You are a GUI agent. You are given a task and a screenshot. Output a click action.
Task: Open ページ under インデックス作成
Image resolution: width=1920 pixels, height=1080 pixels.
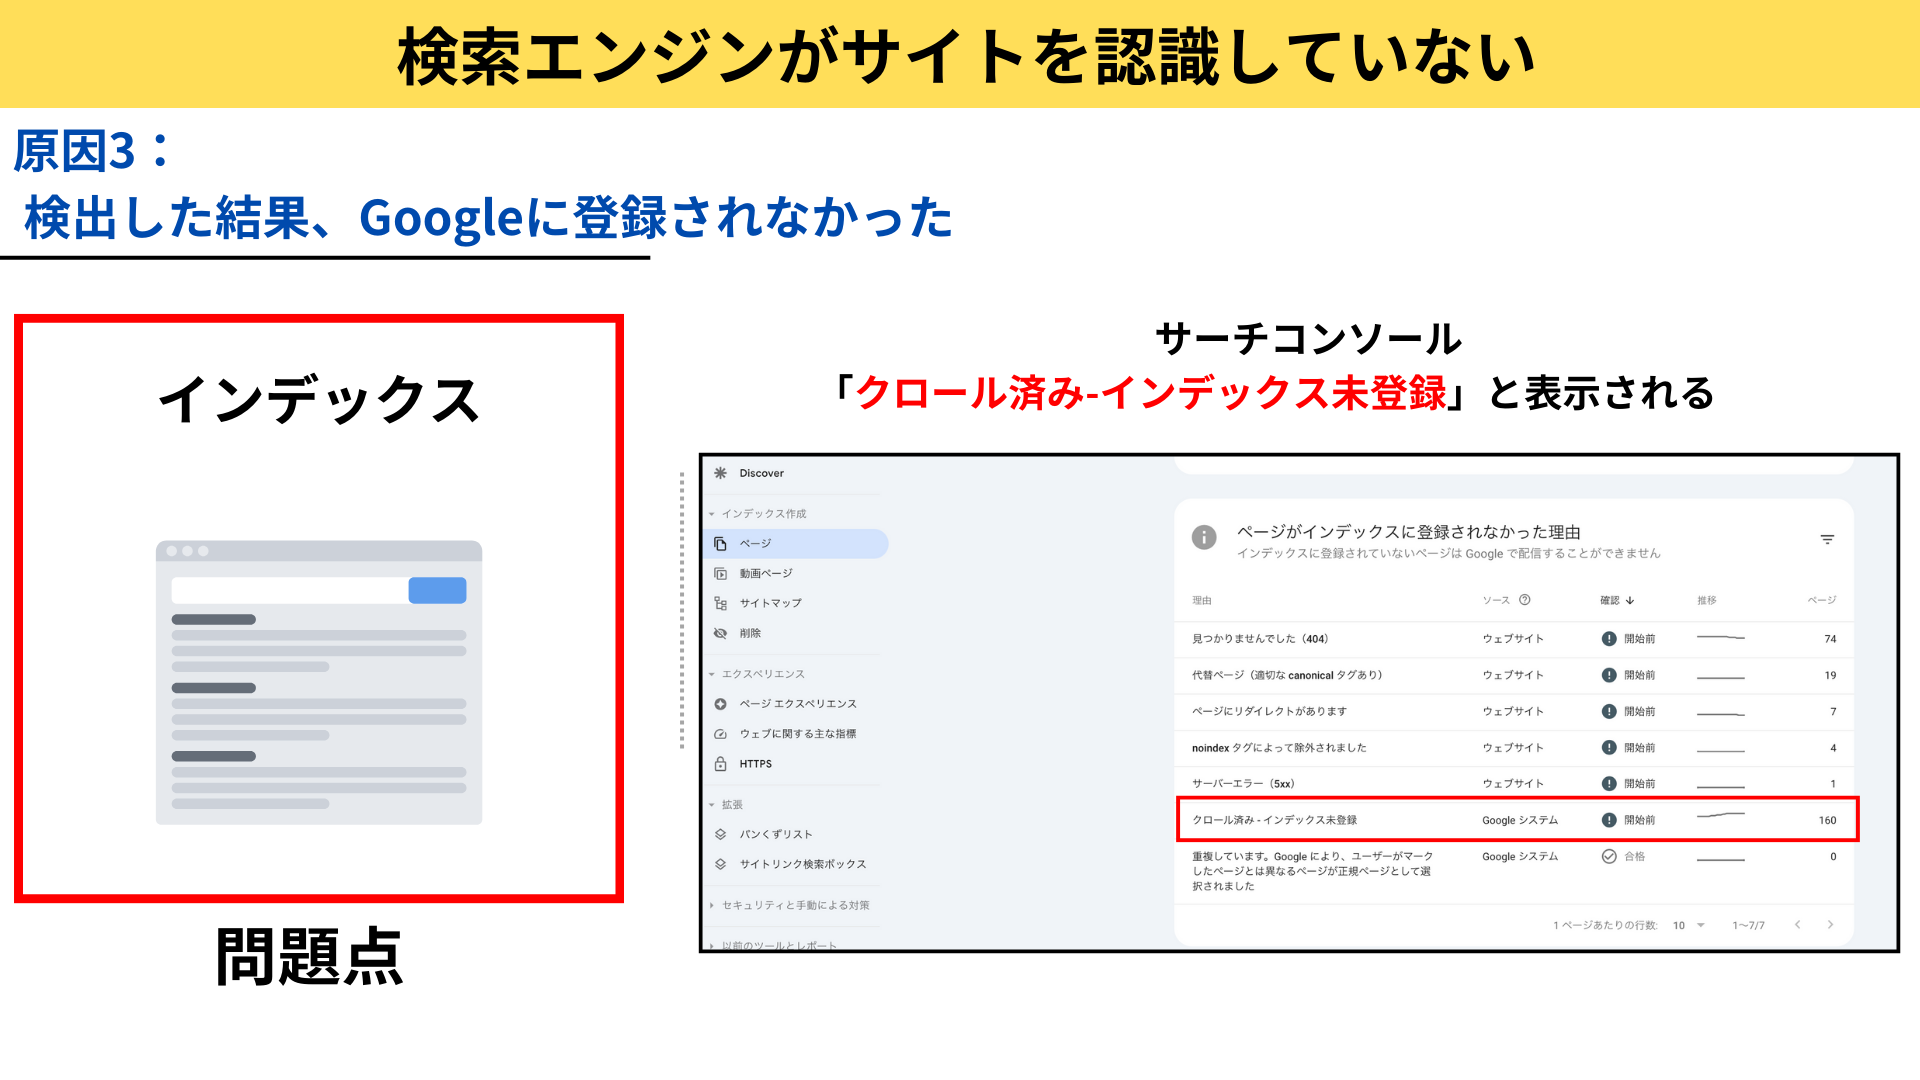point(796,544)
